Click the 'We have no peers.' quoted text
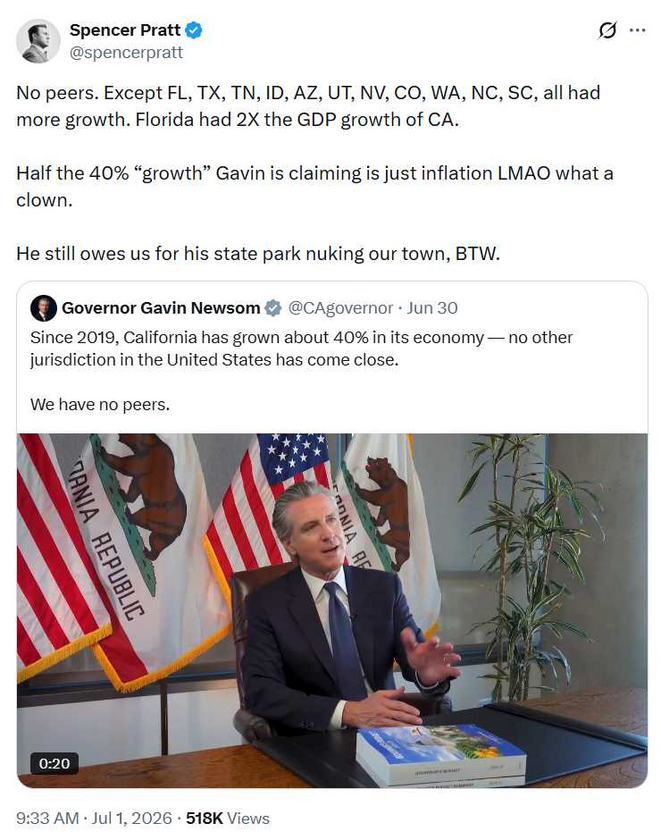The width and height of the screenshot is (661, 840). [100, 404]
